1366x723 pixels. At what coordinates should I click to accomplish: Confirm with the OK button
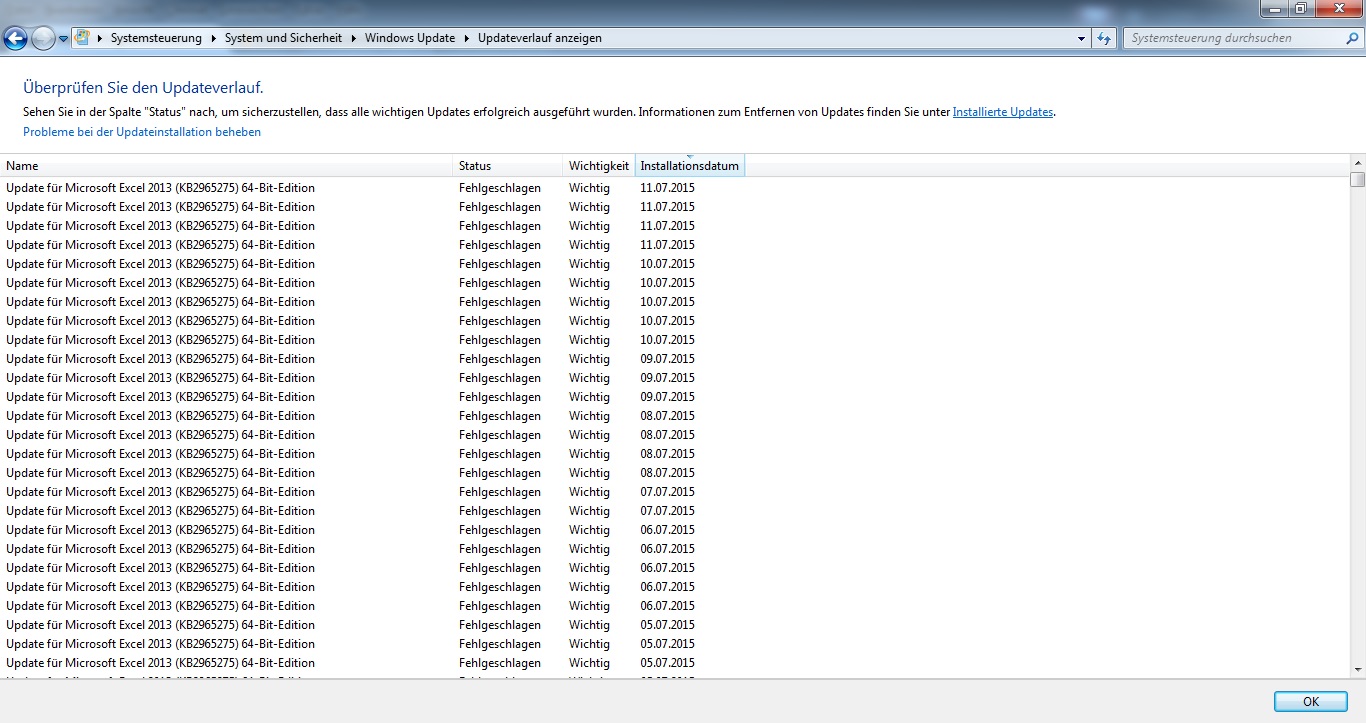1311,701
